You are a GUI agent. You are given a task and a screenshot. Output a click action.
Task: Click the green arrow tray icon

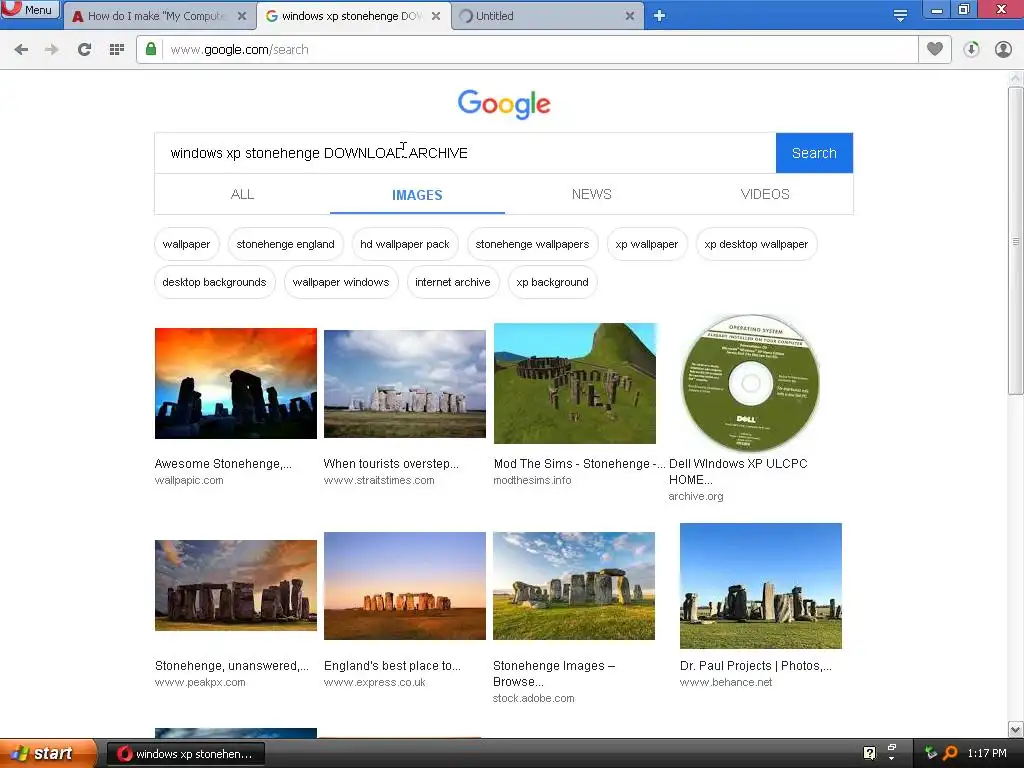pos(931,753)
